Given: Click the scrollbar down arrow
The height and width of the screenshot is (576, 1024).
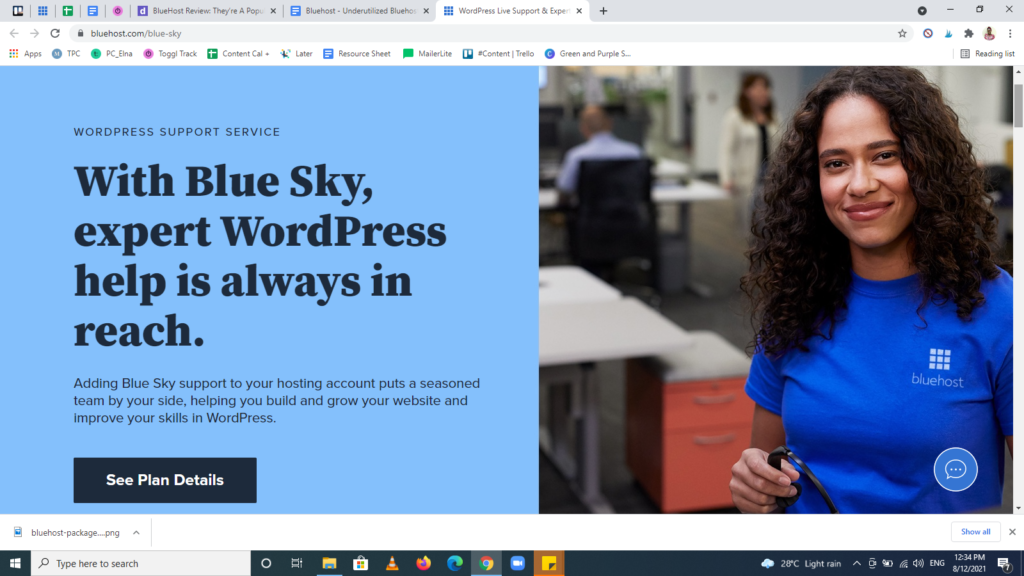Looking at the screenshot, I should tap(1018, 508).
